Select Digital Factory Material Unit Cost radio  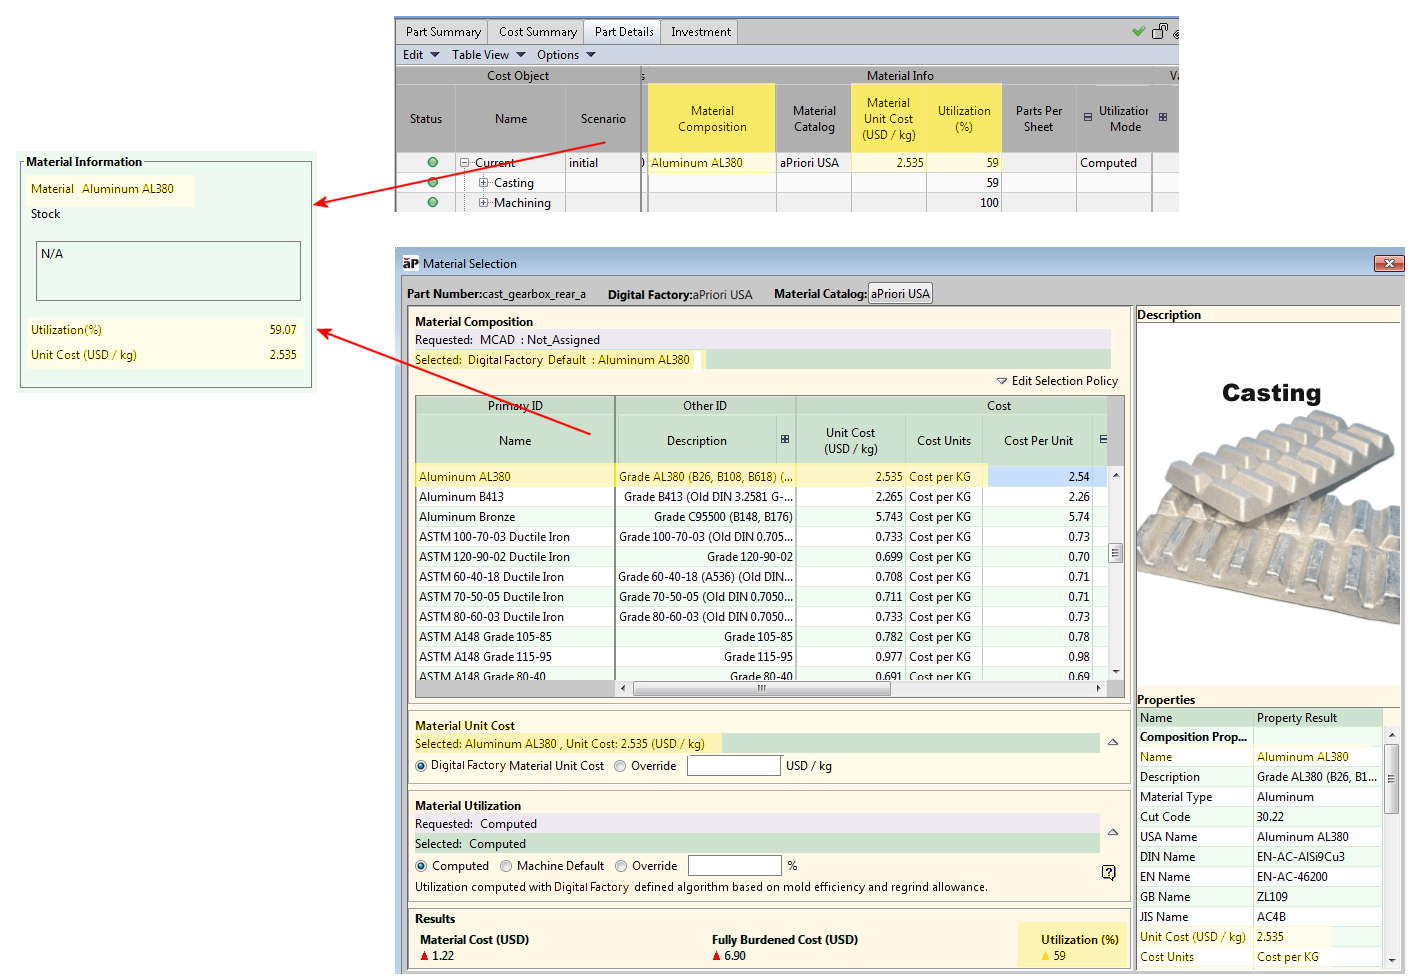(421, 766)
